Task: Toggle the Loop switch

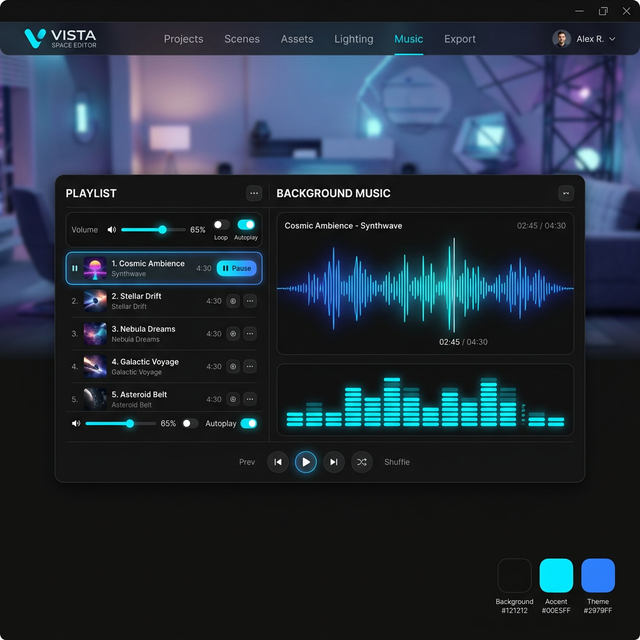Action: (x=222, y=225)
